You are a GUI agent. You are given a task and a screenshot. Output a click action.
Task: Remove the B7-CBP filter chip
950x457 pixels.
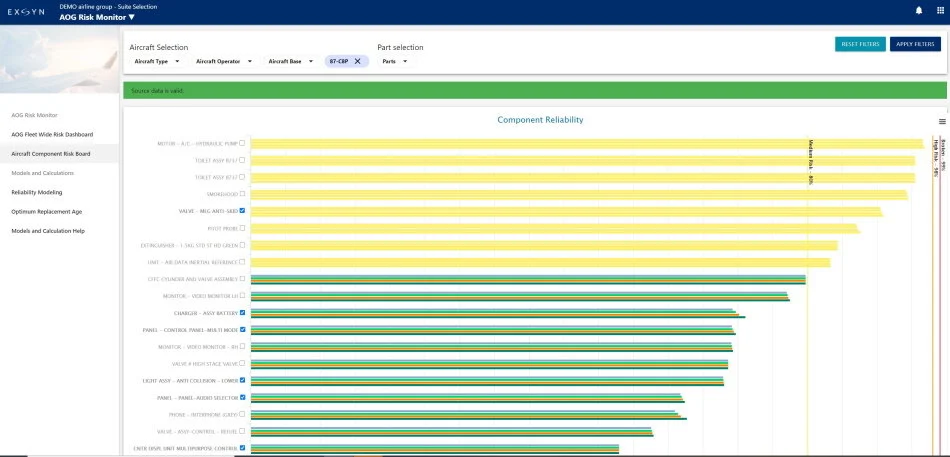point(357,61)
